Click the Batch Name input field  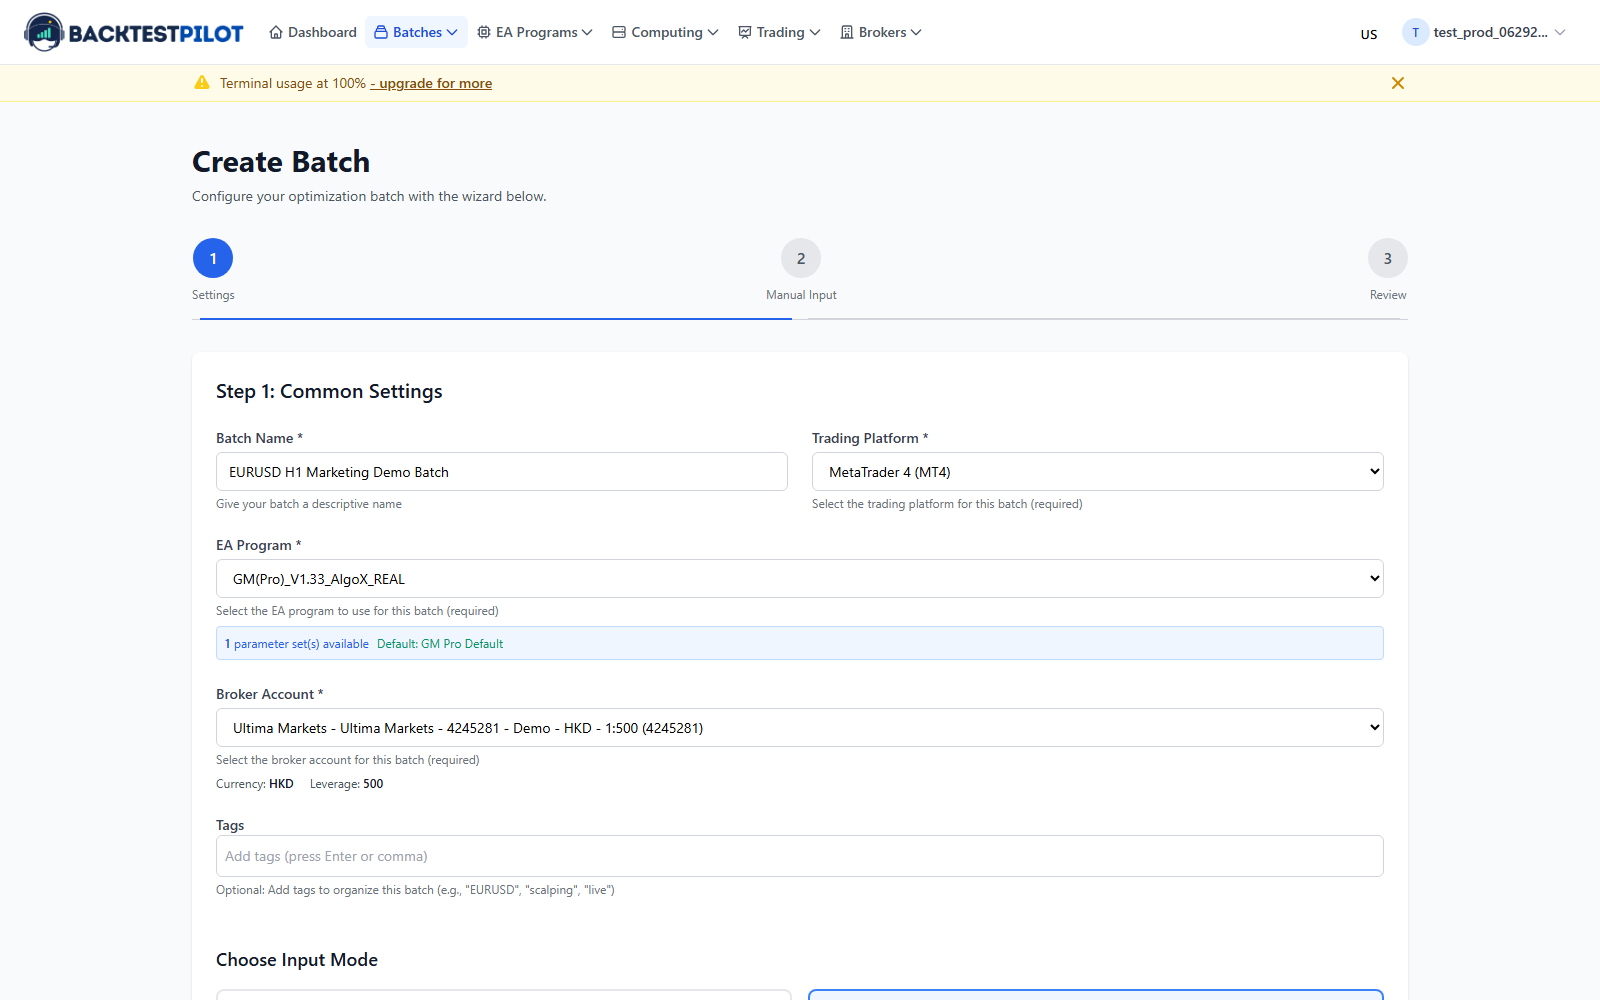coord(502,472)
